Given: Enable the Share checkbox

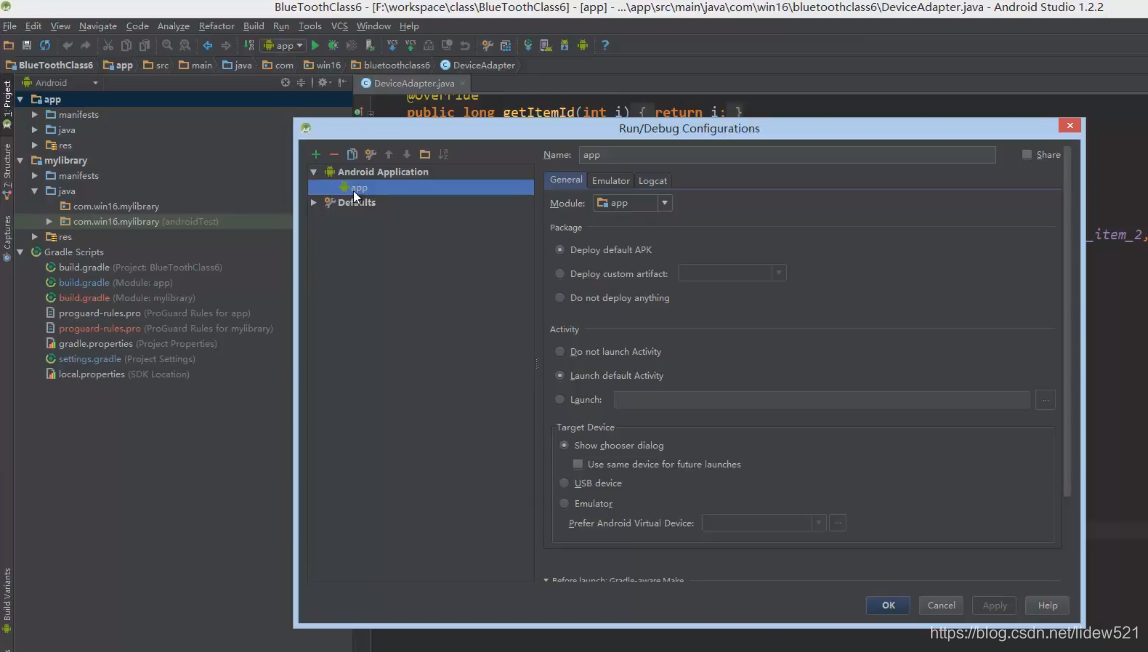Looking at the screenshot, I should tap(1026, 154).
